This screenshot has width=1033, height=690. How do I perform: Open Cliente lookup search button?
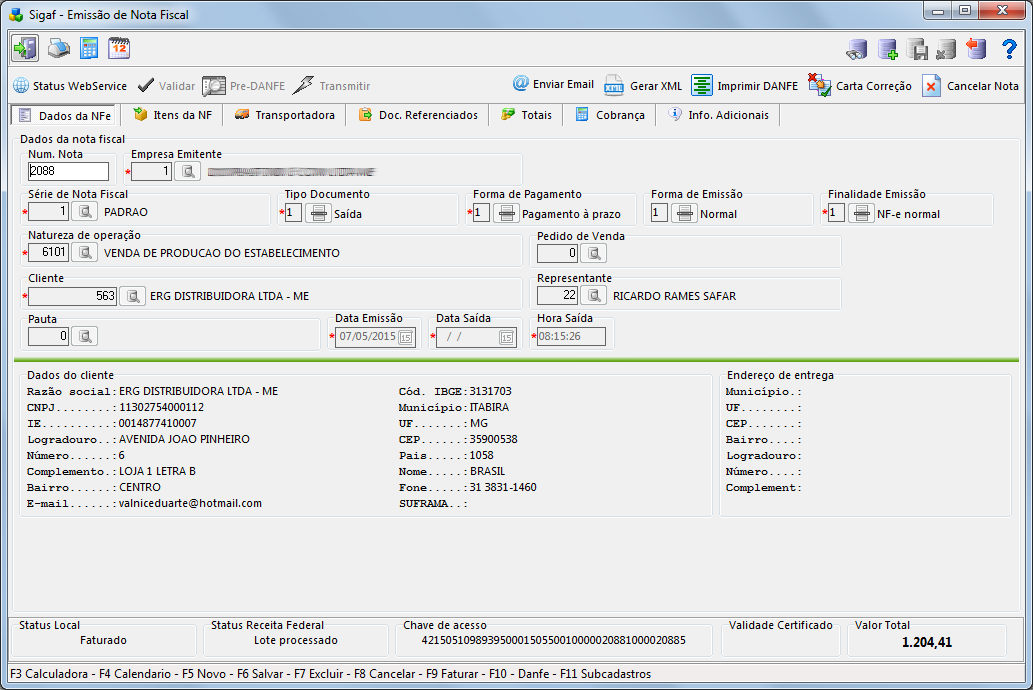(x=132, y=296)
